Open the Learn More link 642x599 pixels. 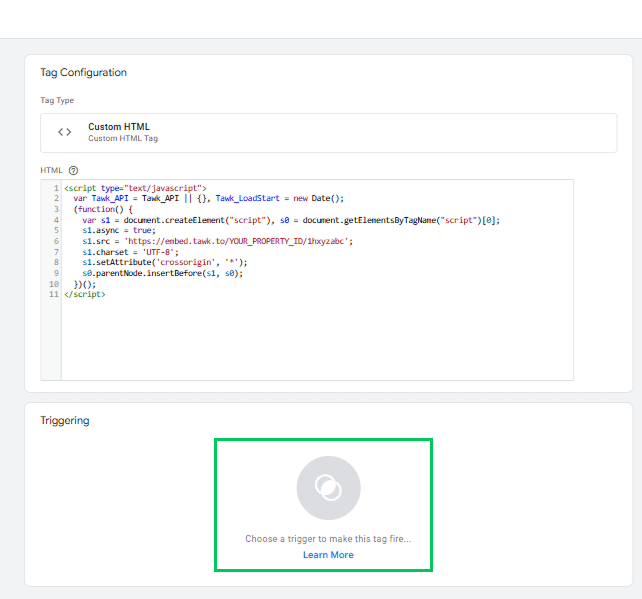tap(328, 555)
